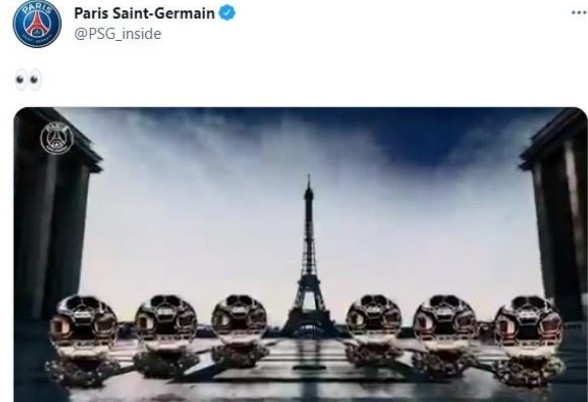588x402 pixels.
Task: Select the second trophy from the left
Action: [x=165, y=335]
